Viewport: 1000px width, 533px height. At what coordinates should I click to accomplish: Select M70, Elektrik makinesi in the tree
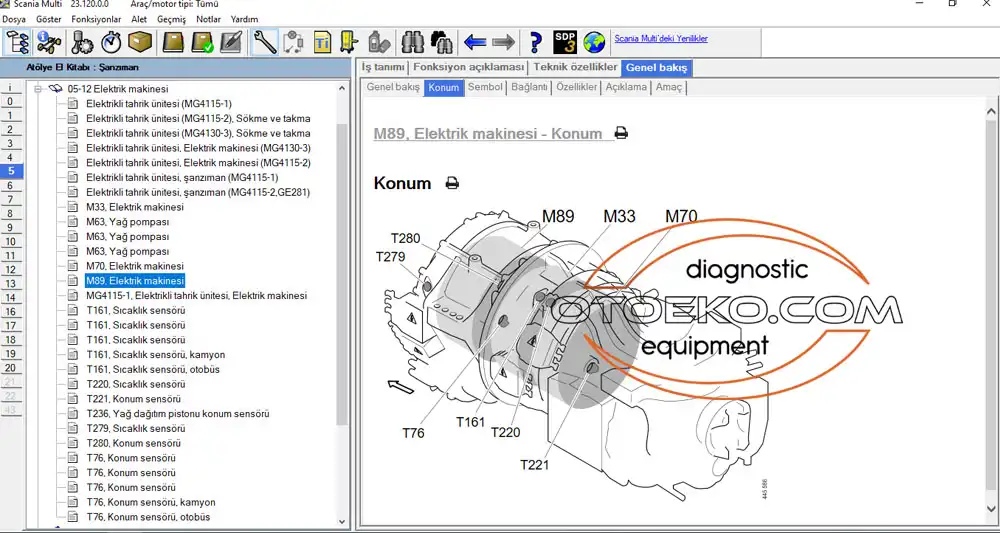(134, 266)
